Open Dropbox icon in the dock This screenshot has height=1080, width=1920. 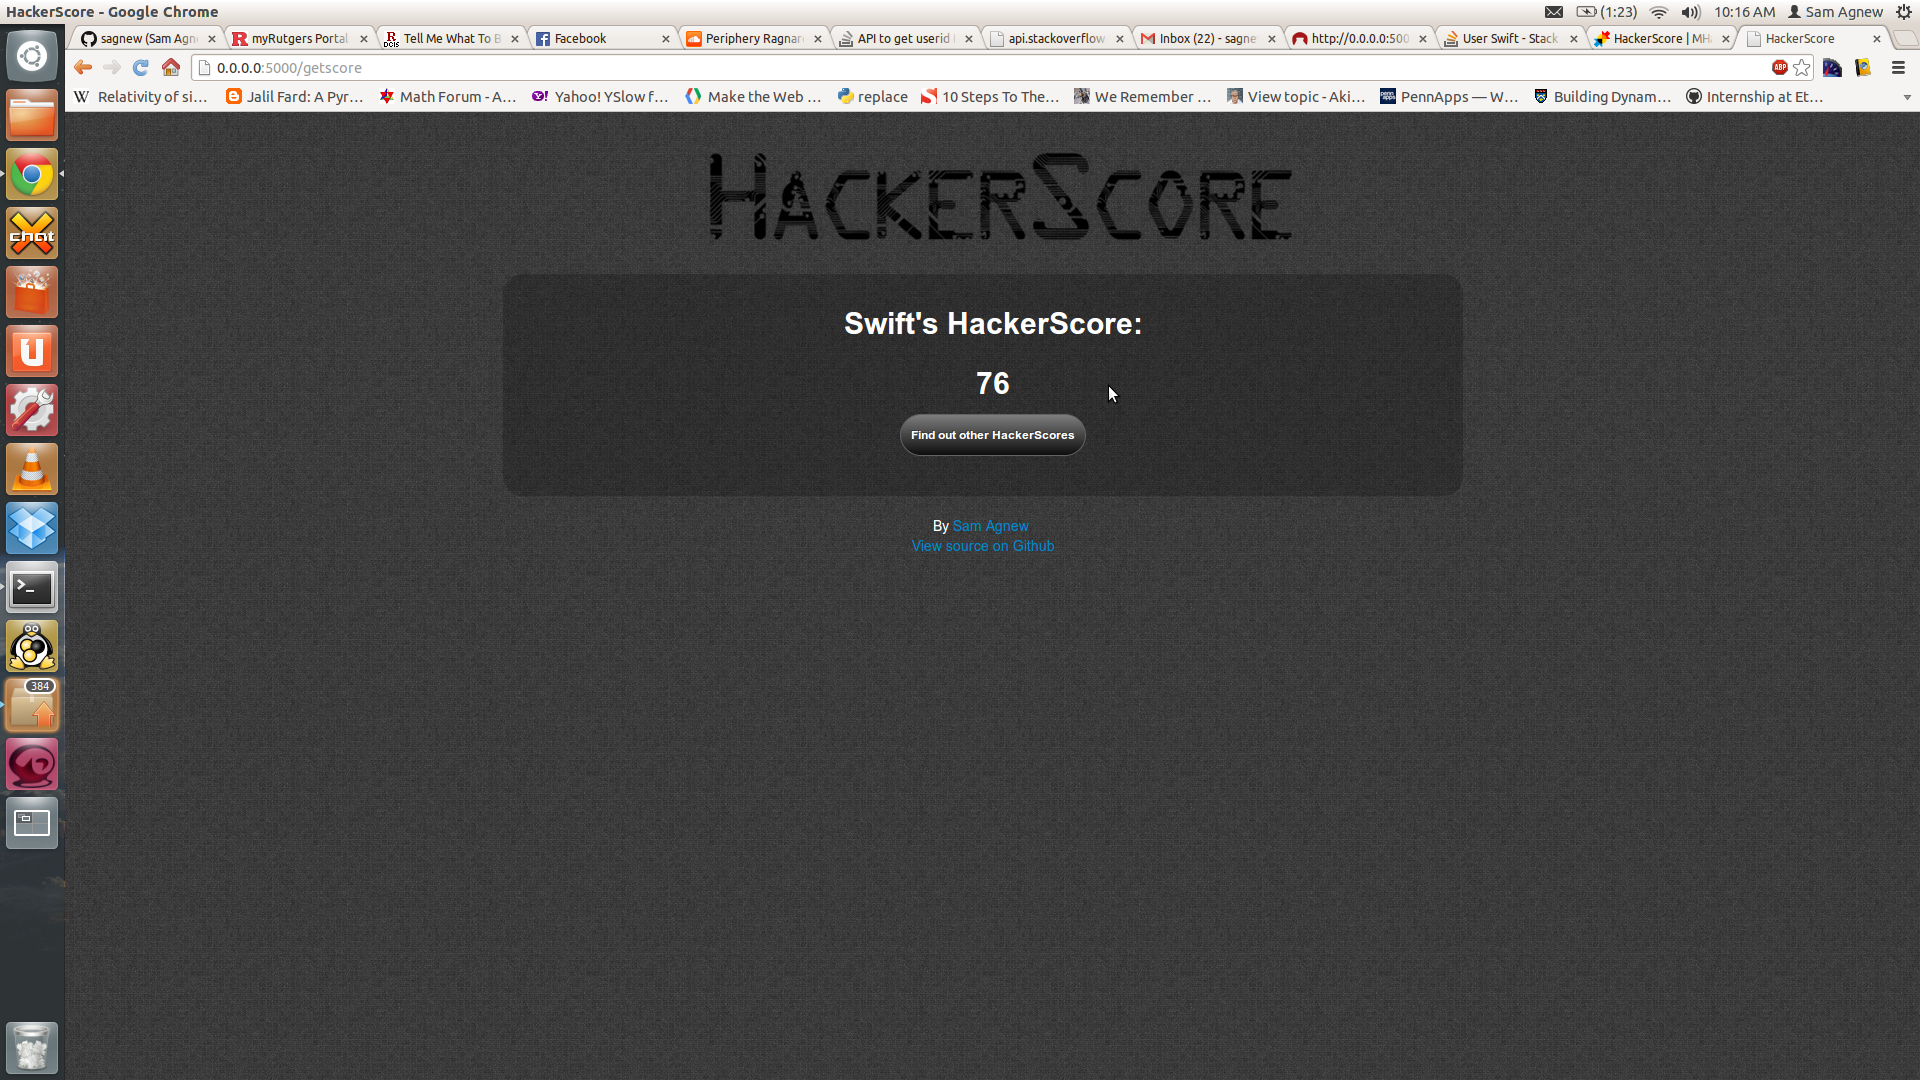(32, 528)
